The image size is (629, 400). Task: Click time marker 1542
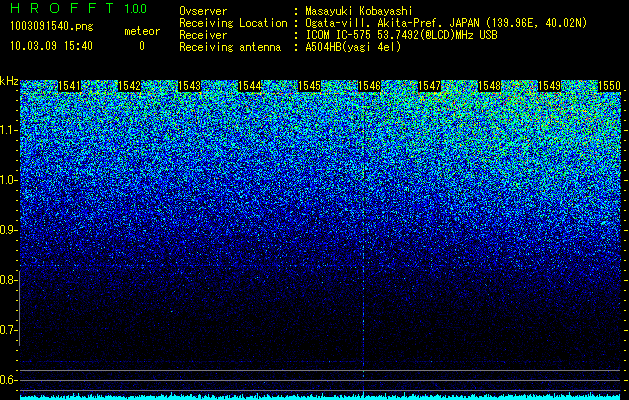(x=130, y=86)
